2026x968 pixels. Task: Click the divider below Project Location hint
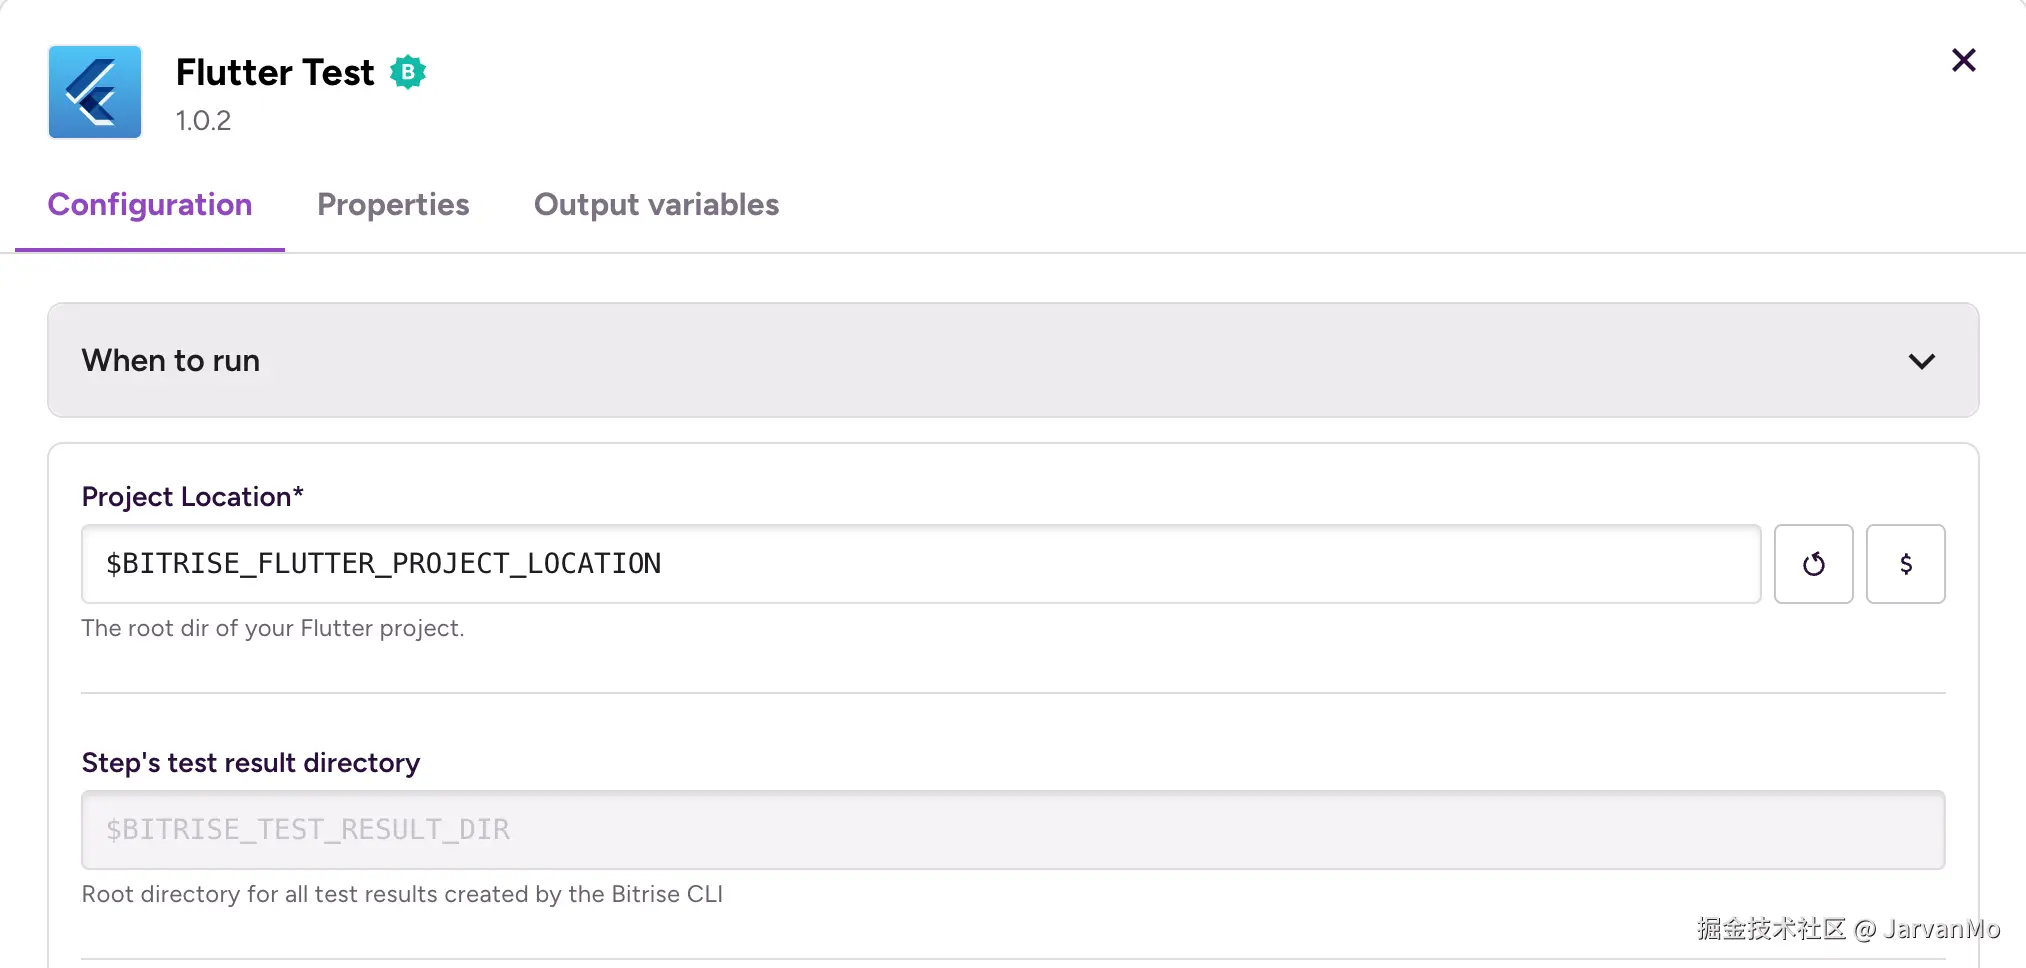point(1012,693)
